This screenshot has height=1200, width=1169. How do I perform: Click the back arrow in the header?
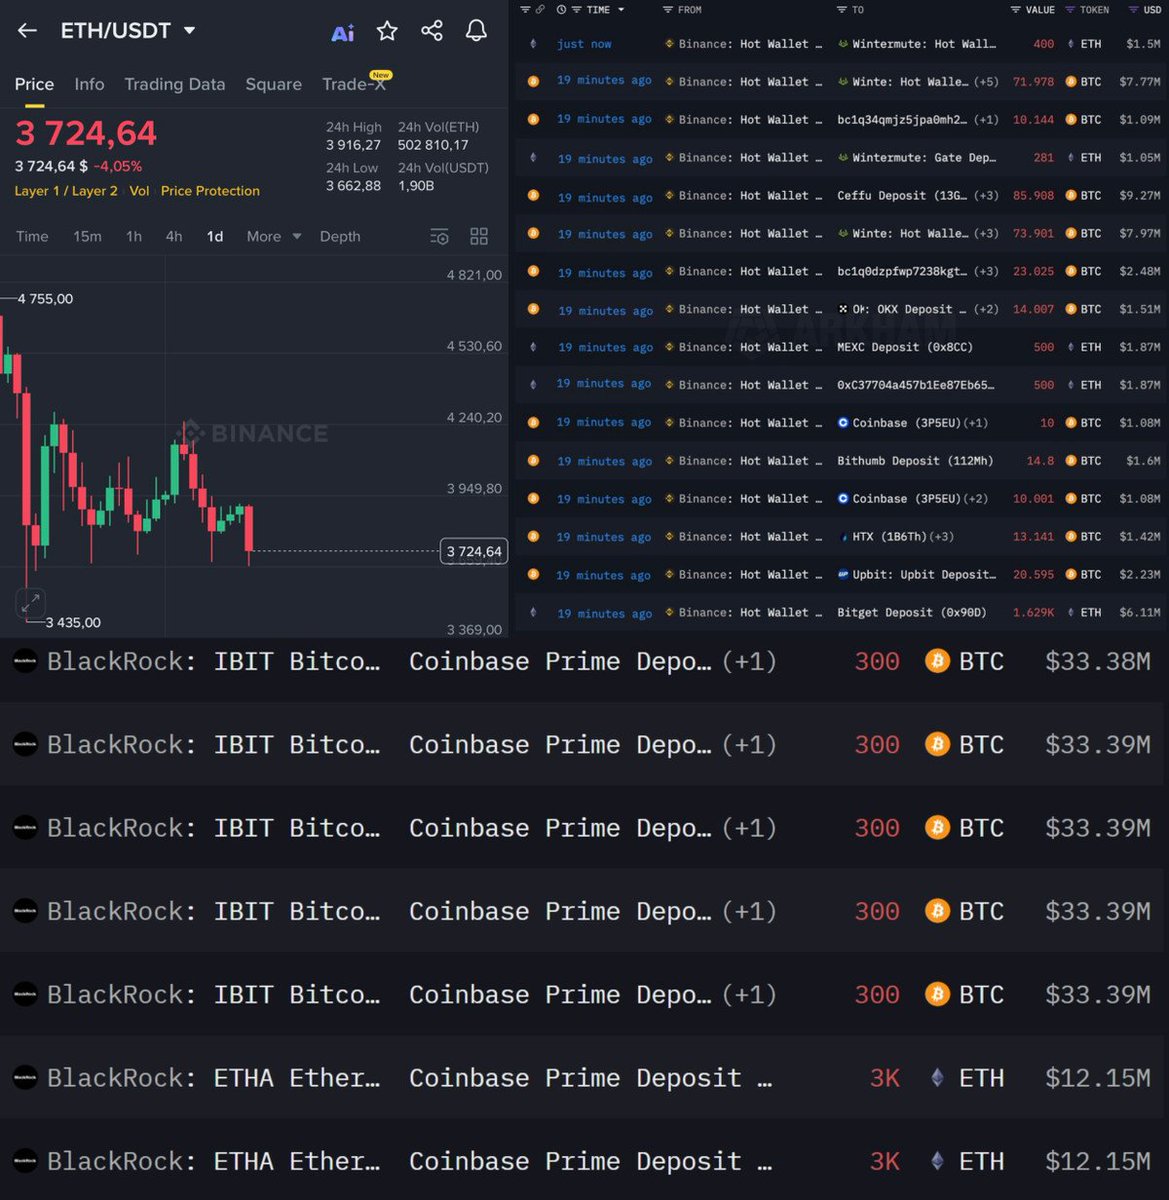pos(27,30)
